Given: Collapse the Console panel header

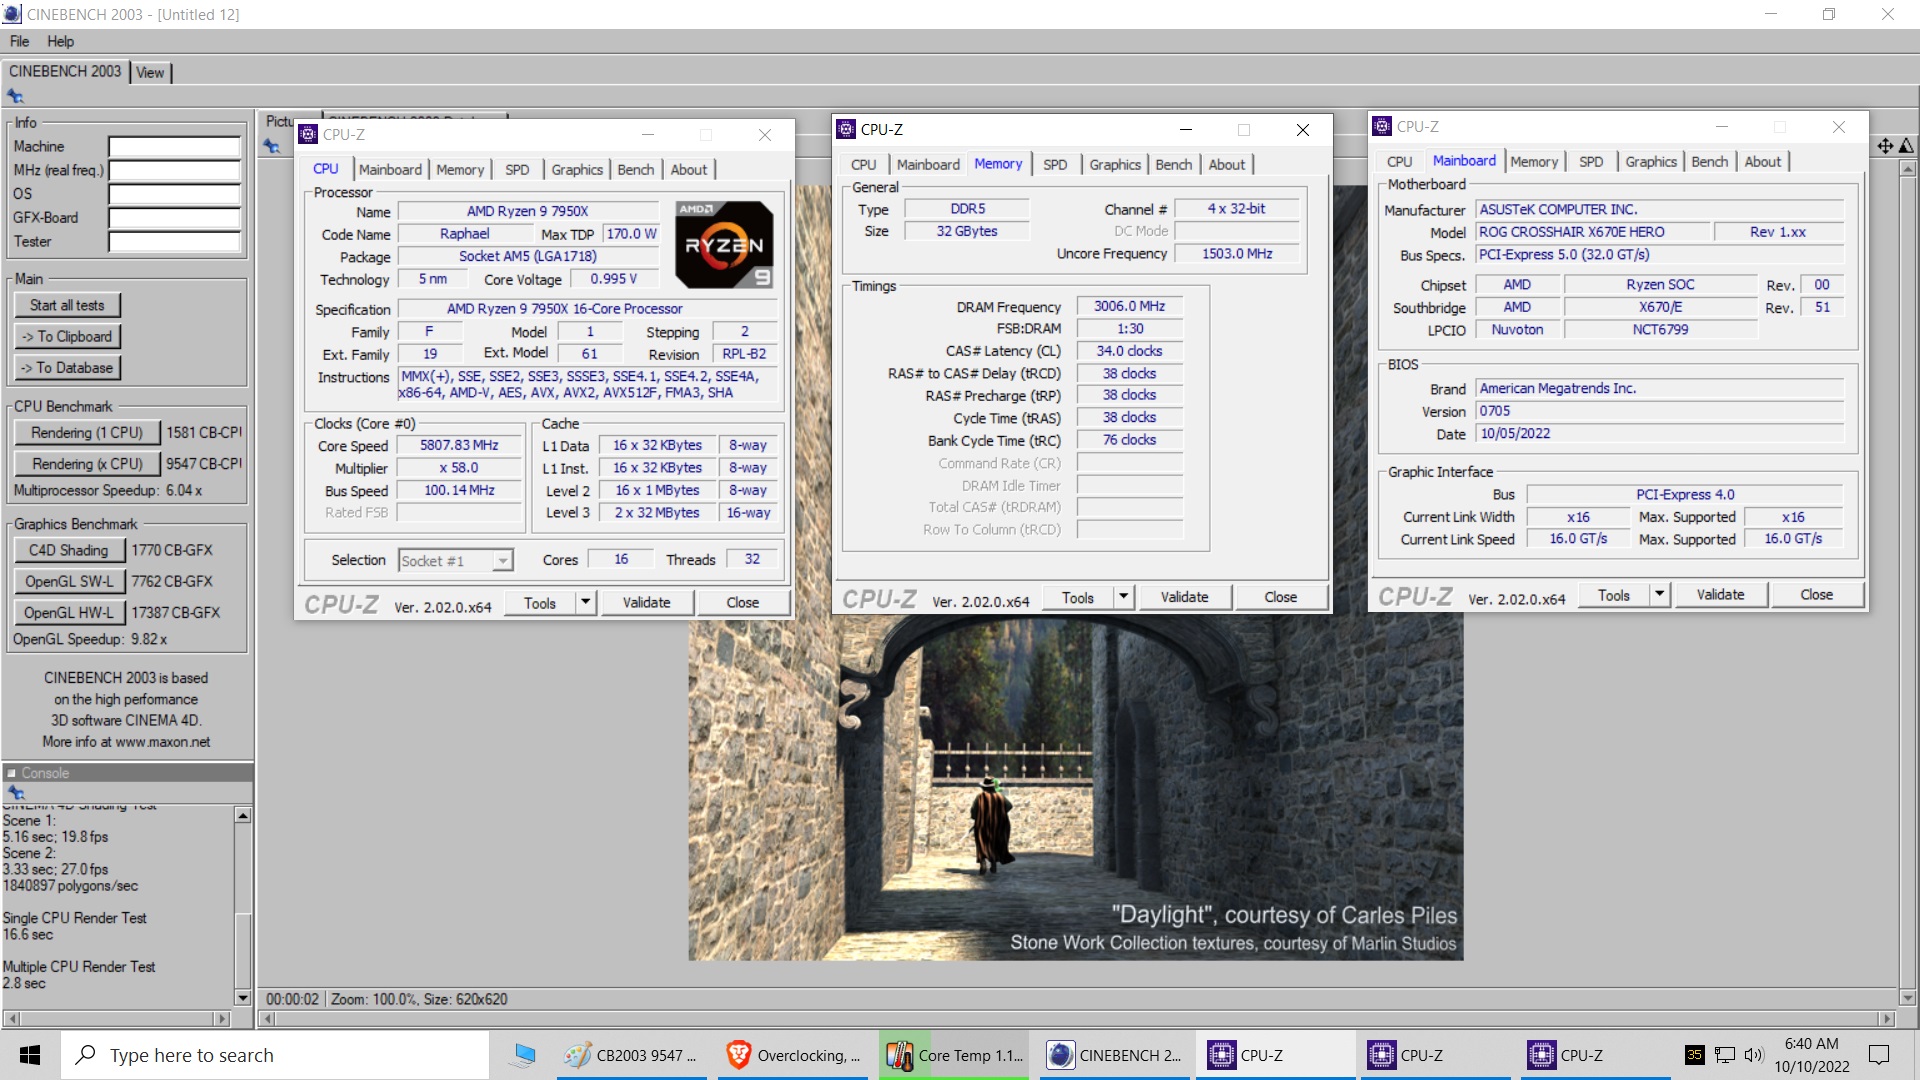Looking at the screenshot, I should [11, 773].
